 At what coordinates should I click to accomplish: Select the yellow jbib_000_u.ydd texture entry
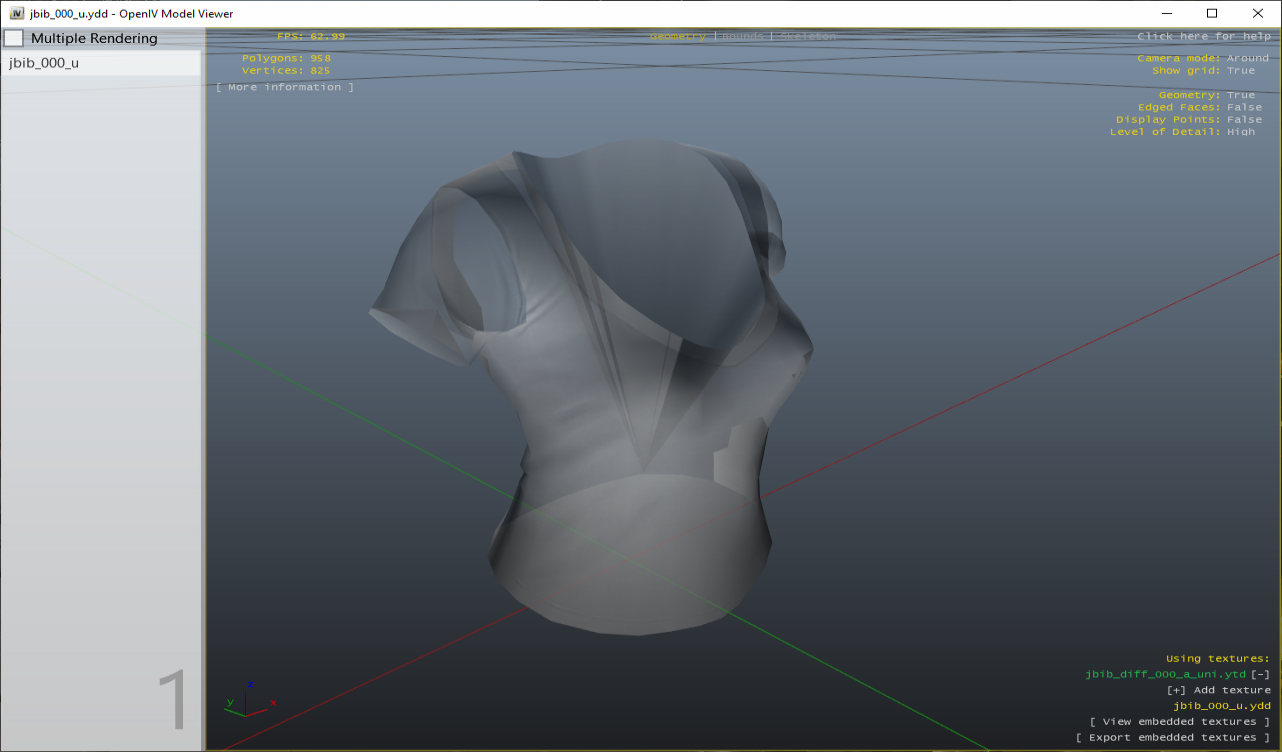click(1222, 706)
